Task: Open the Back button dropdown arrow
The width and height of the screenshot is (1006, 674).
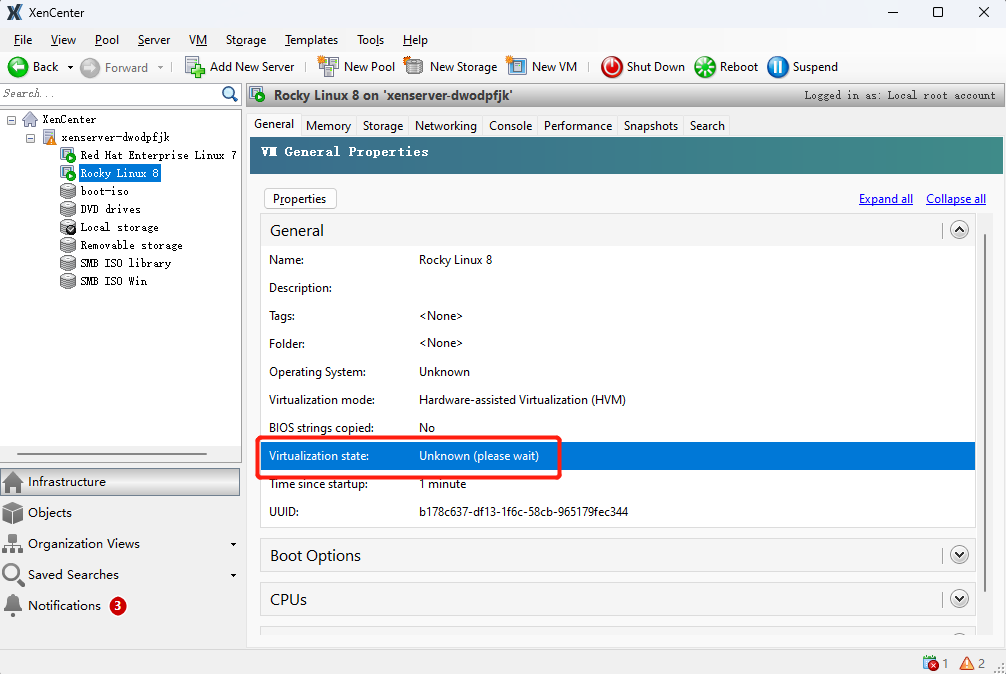Action: [69, 66]
